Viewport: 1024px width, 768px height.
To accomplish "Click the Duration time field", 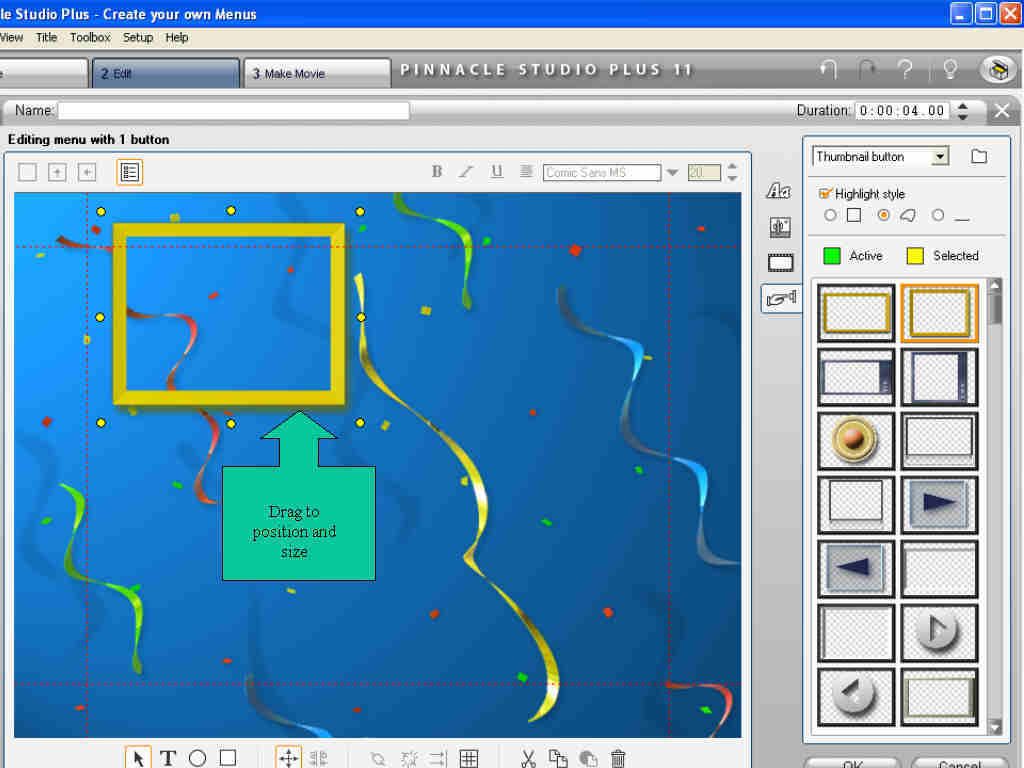I will [x=904, y=110].
